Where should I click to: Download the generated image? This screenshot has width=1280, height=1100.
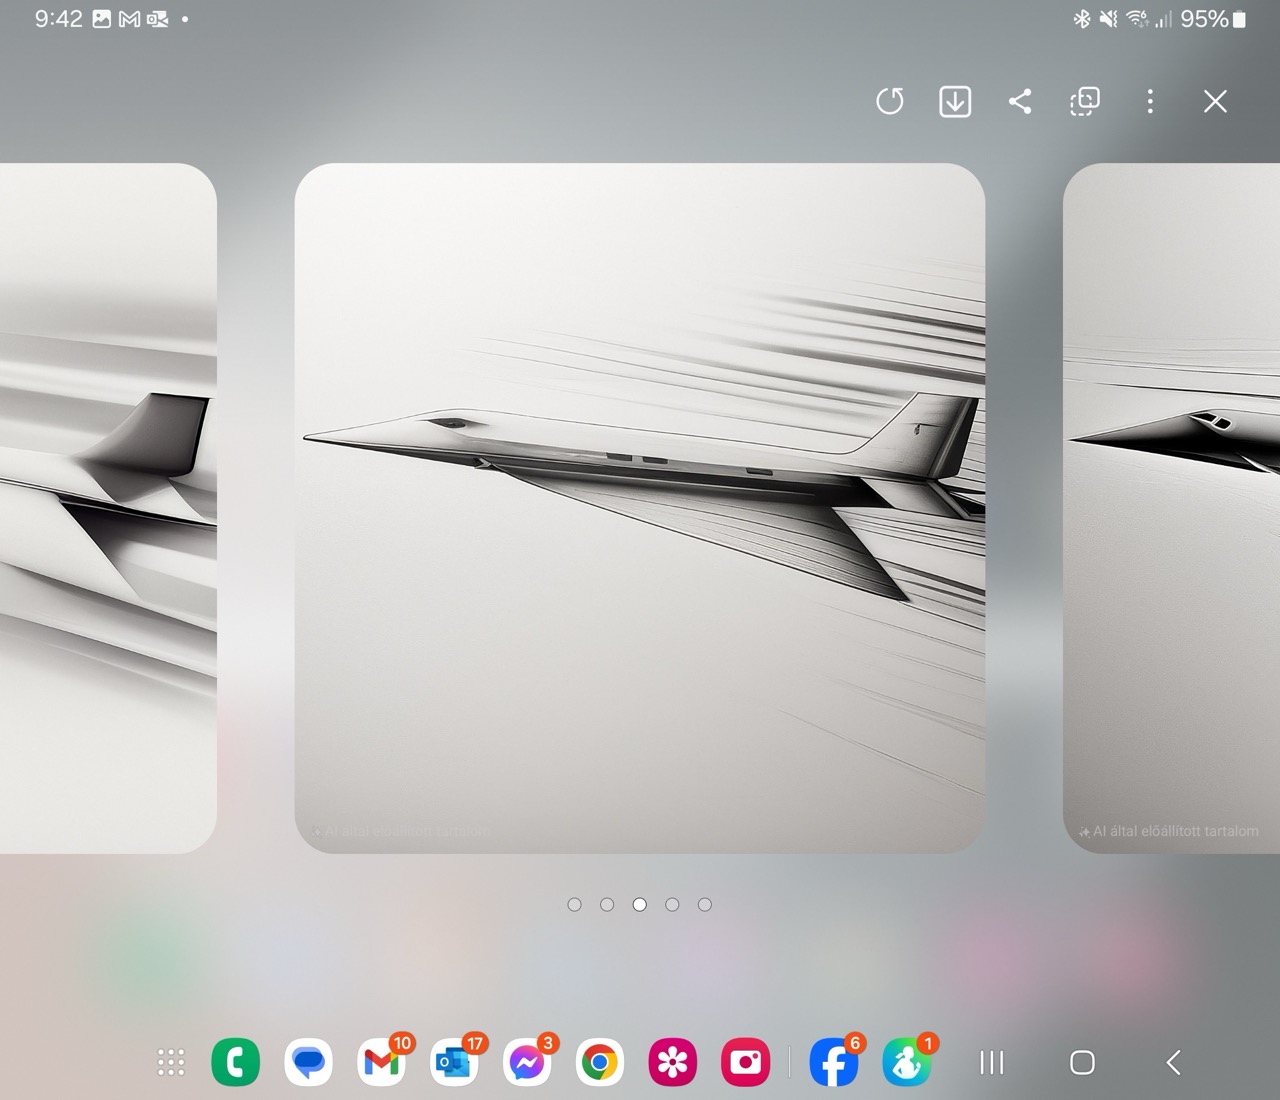tap(955, 101)
